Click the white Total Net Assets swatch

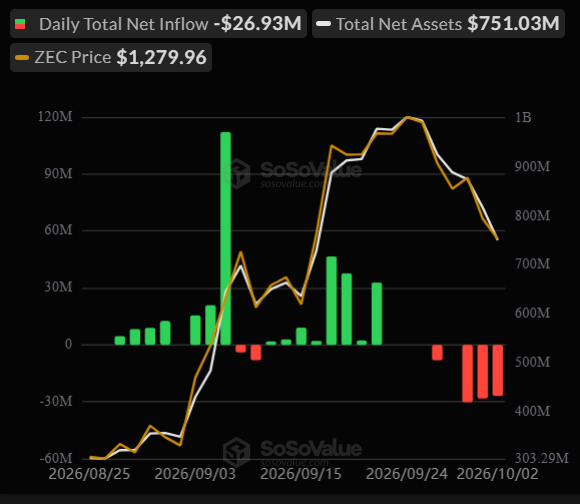click(324, 24)
